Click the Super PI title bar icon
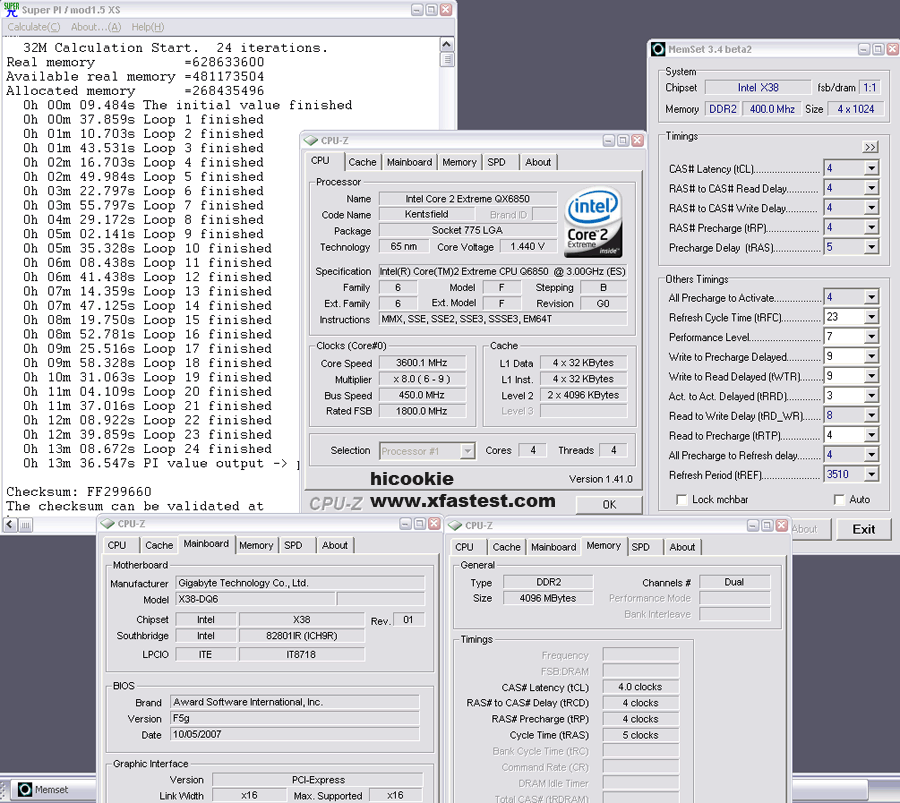Screen dimensions: 900x803 tap(11, 10)
